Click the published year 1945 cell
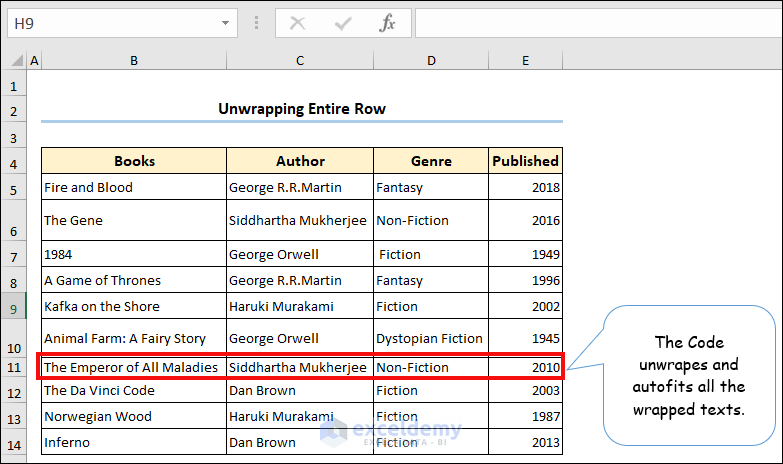The height and width of the screenshot is (464, 783). point(525,338)
